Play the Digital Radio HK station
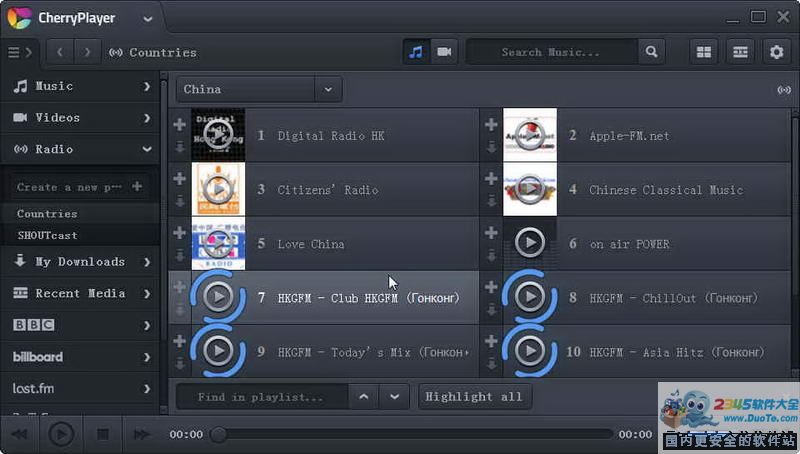The image size is (800, 454). click(x=218, y=135)
